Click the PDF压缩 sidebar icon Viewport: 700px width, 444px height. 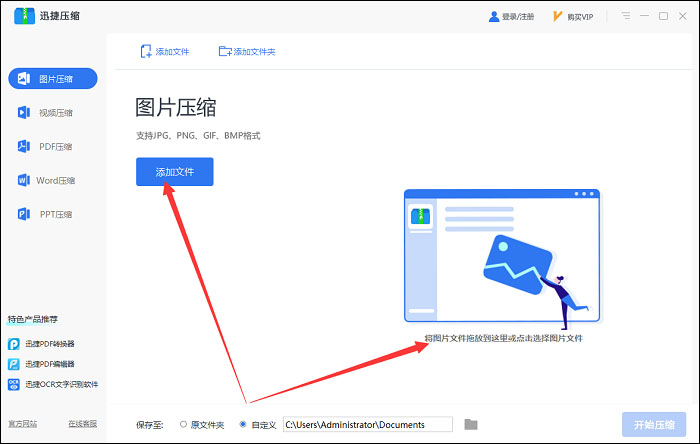click(24, 146)
